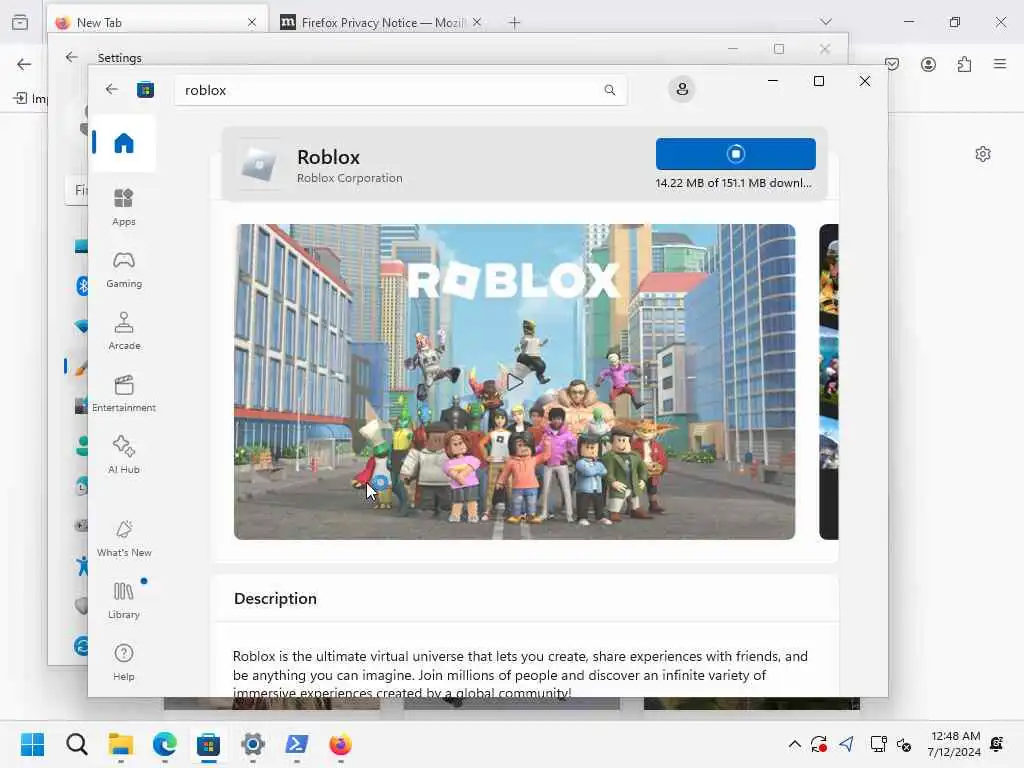Click the Microsoft Store logo icon
The image size is (1024, 768).
pyautogui.click(x=145, y=89)
